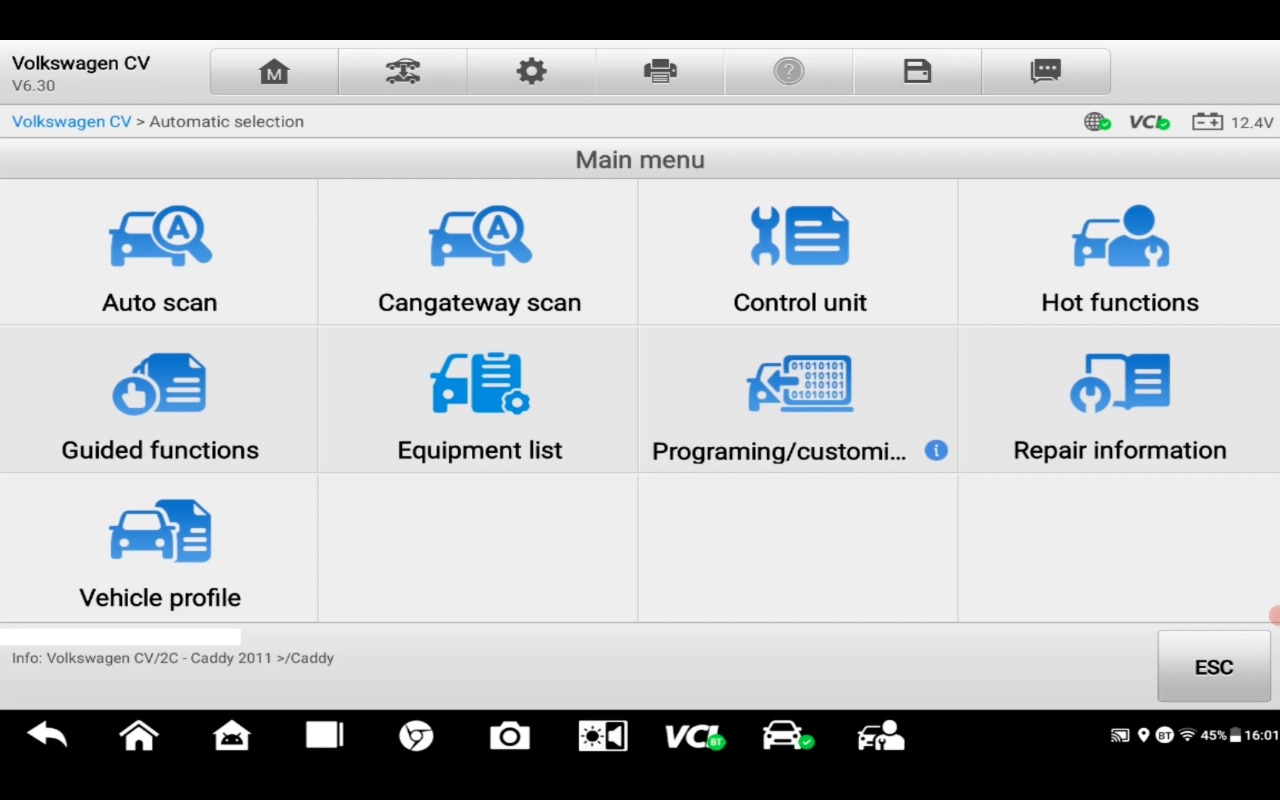Viewport: 1280px width, 800px height.
Task: Click the Volkswagen CV breadcrumb link
Action: click(x=71, y=122)
